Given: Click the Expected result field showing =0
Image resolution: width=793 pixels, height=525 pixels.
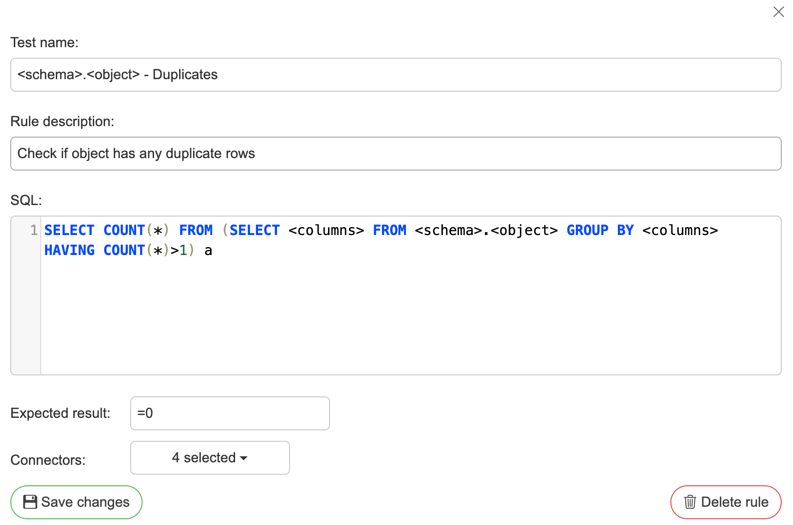Looking at the screenshot, I should click(x=229, y=413).
